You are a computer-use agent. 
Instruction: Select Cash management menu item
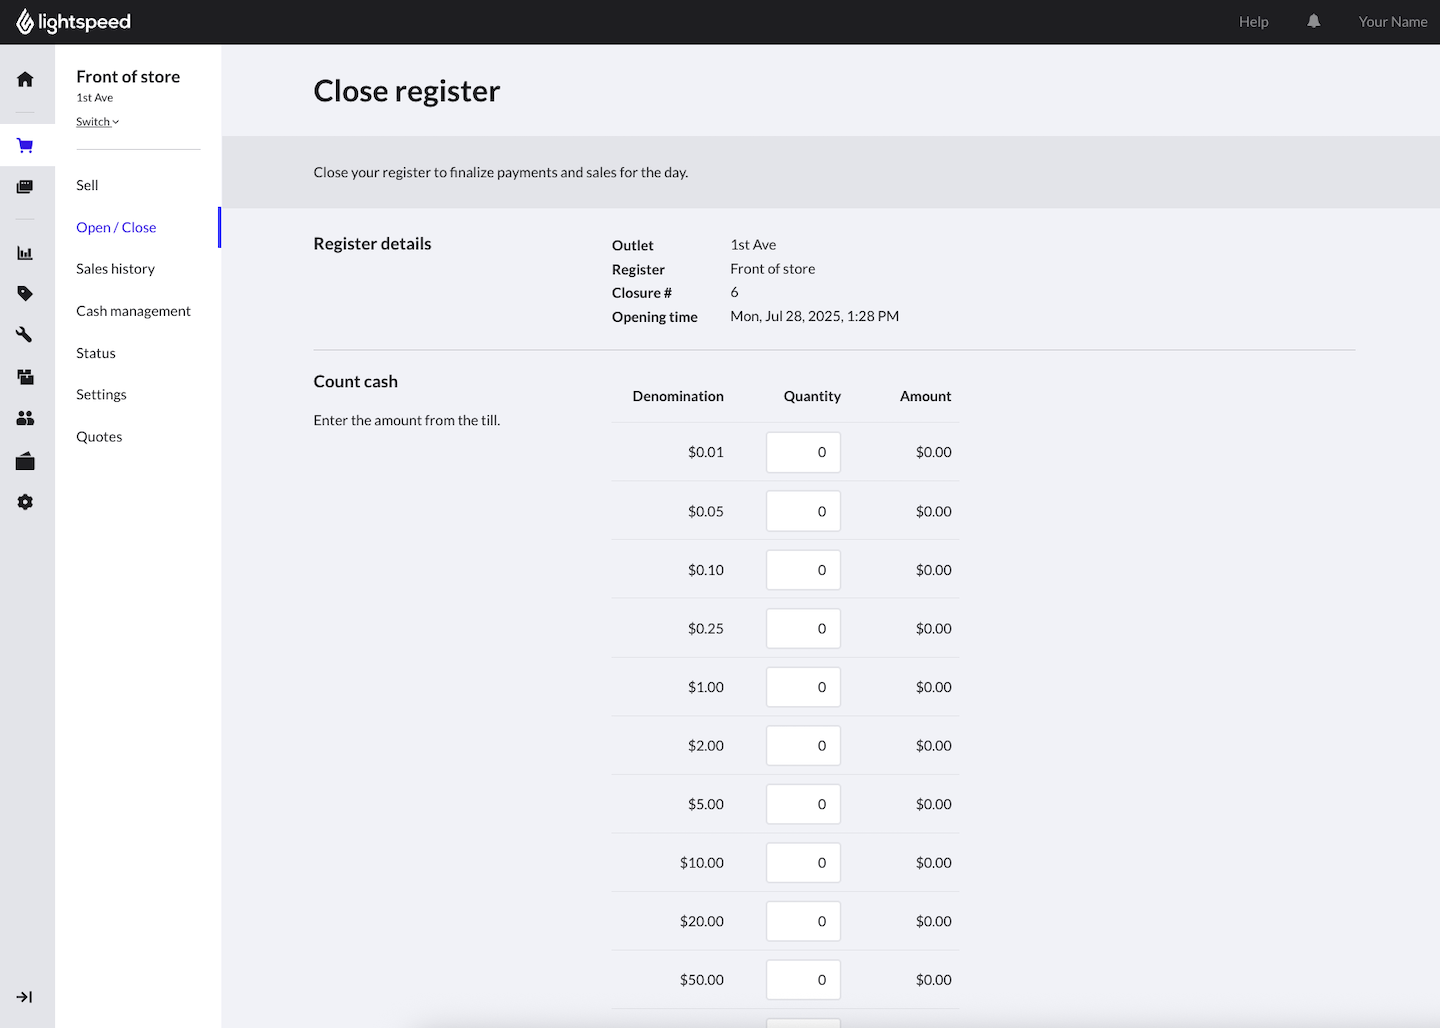[x=133, y=311]
